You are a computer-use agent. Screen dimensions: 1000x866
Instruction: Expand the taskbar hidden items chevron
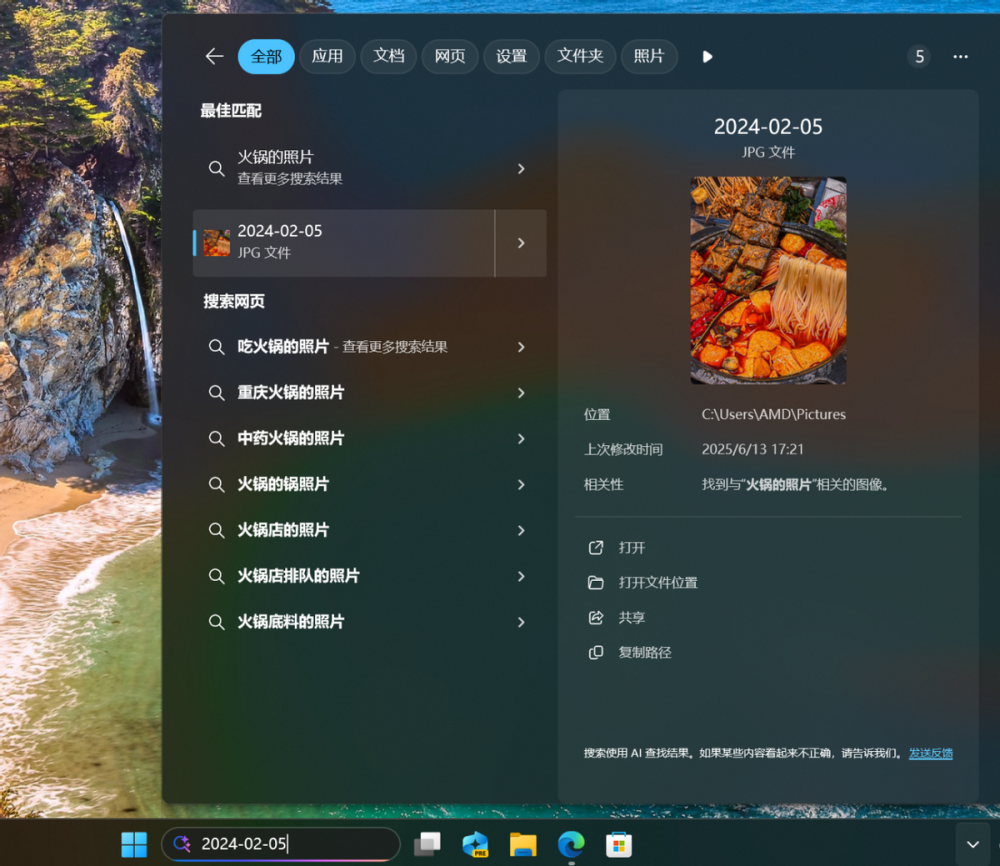(x=973, y=844)
